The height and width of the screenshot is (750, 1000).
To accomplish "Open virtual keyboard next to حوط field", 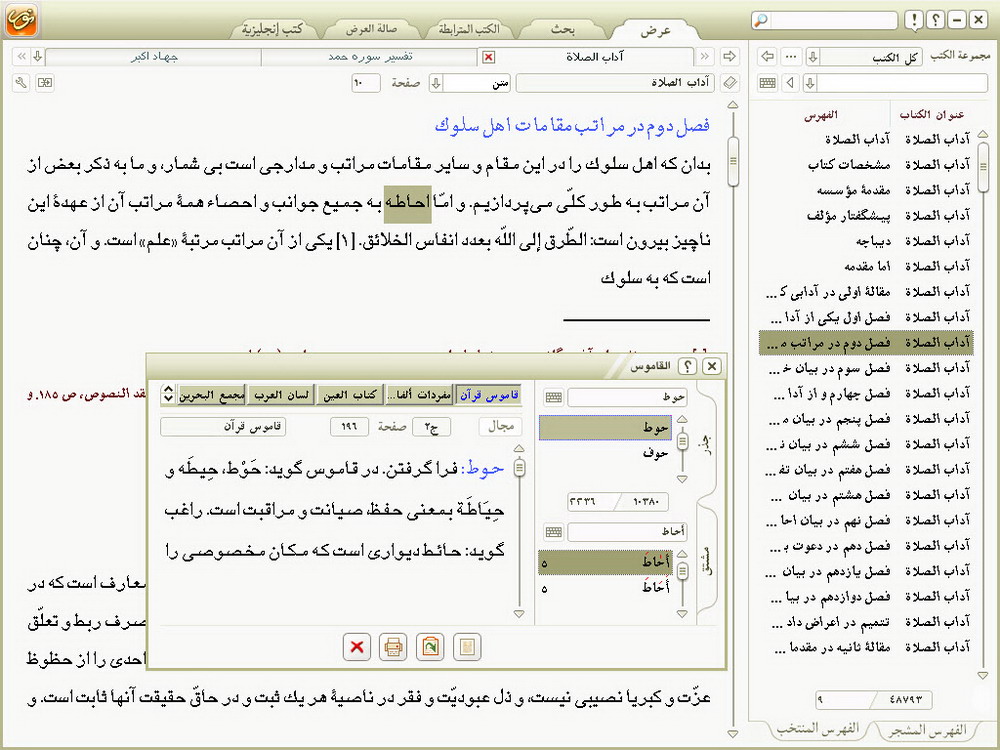I will [554, 397].
